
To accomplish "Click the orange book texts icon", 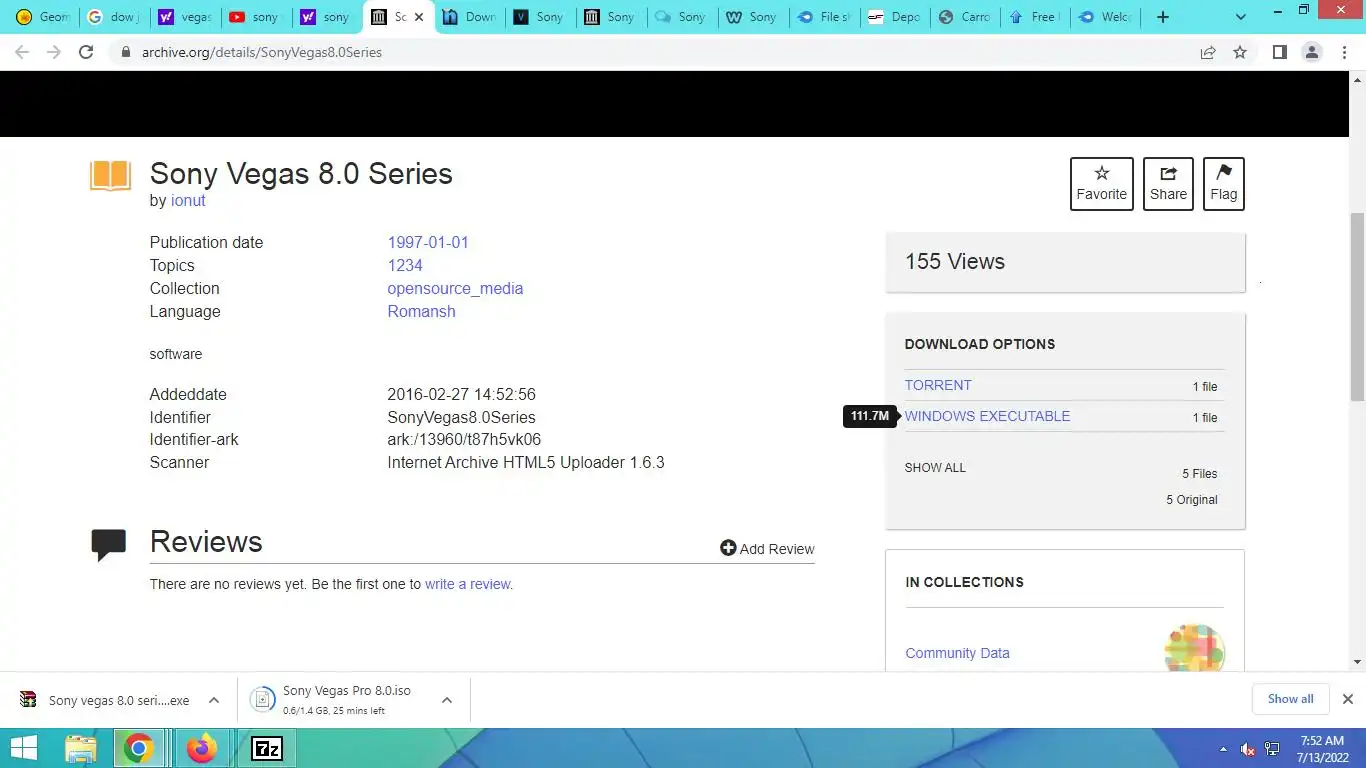I will click(110, 176).
